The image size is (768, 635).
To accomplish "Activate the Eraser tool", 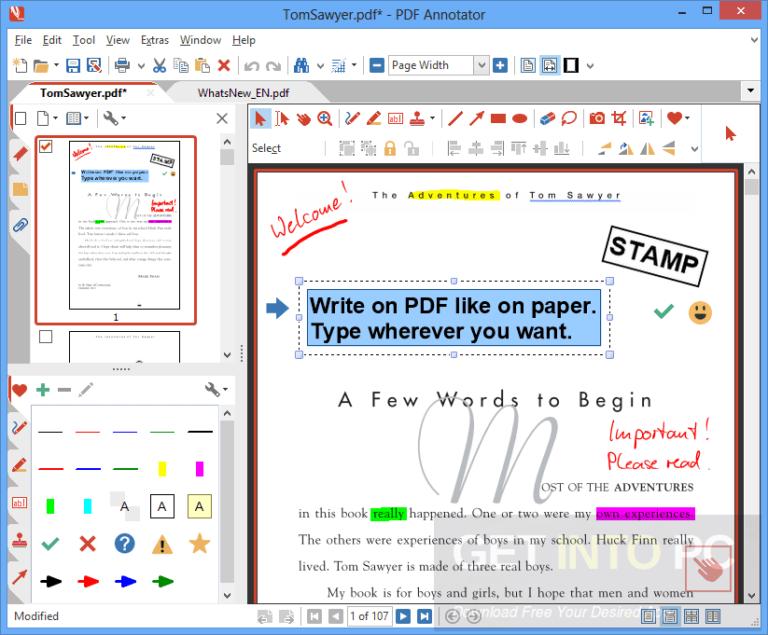I will [547, 119].
